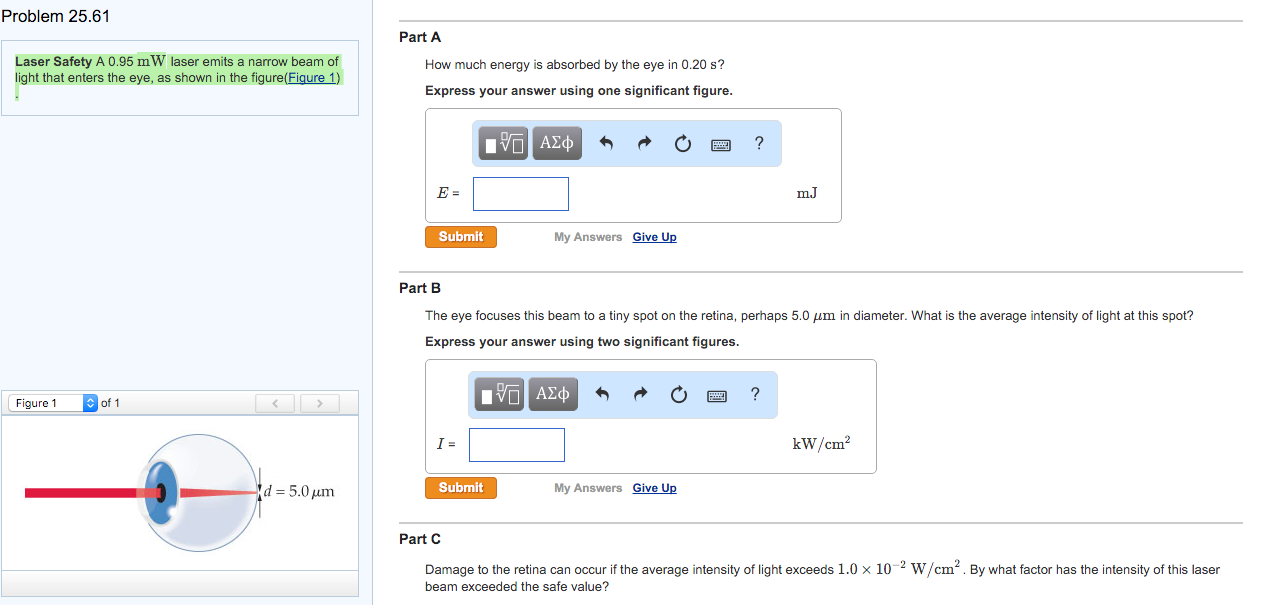Open Greek symbols menu in Part B
This screenshot has height=605, width=1268.
pyautogui.click(x=552, y=395)
